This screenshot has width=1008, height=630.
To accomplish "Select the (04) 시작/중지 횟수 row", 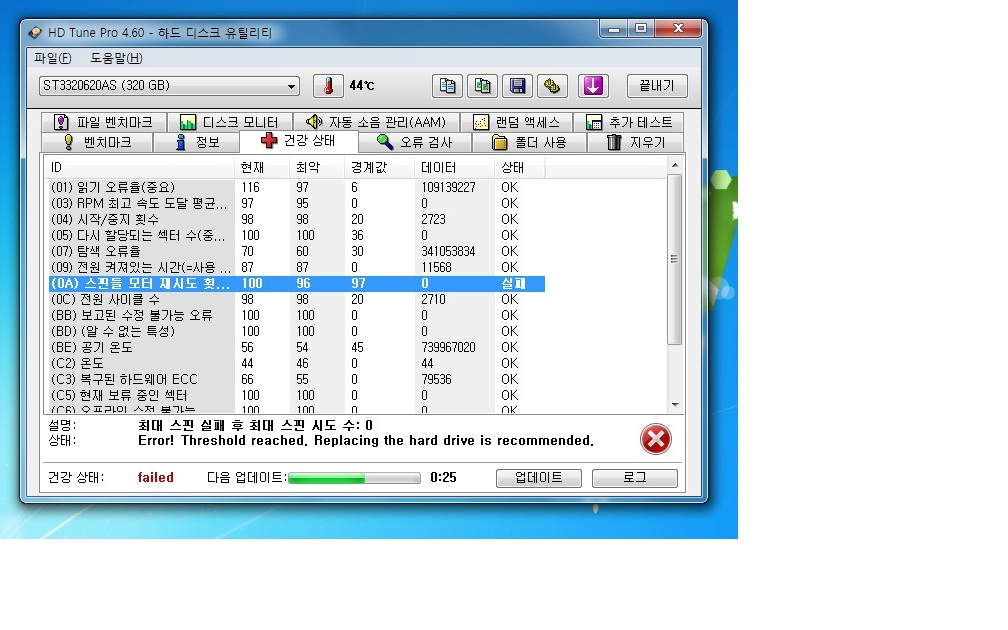I will point(296,219).
